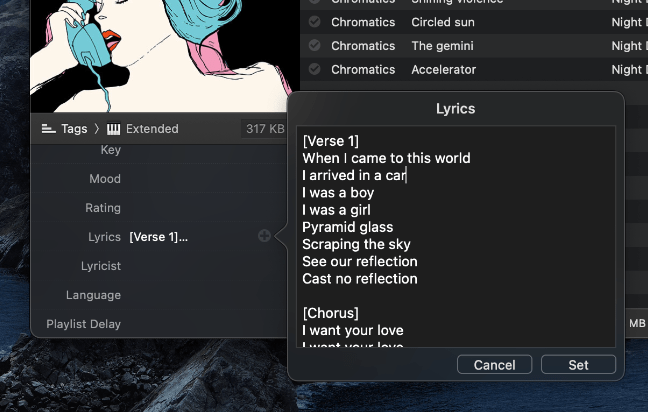
Task: Click the breadcrumb chevron after Tags
Action: tap(97, 129)
